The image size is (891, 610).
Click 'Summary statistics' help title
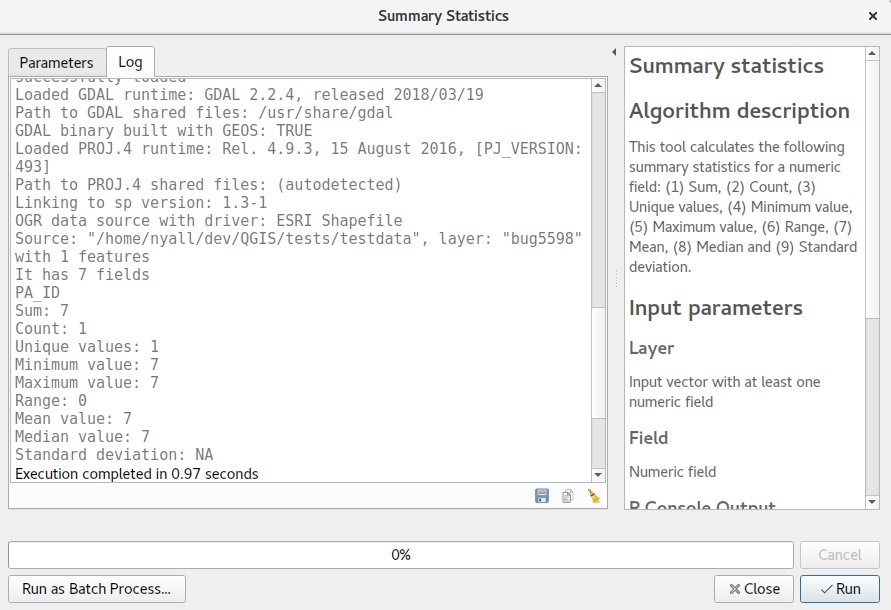click(726, 66)
